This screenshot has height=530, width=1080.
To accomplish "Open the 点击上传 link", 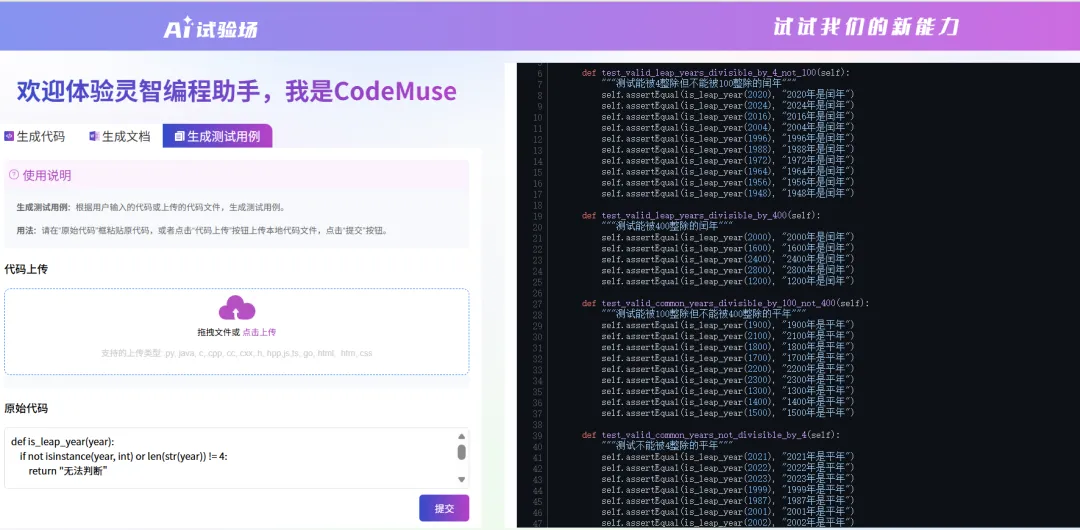I will [x=259, y=332].
